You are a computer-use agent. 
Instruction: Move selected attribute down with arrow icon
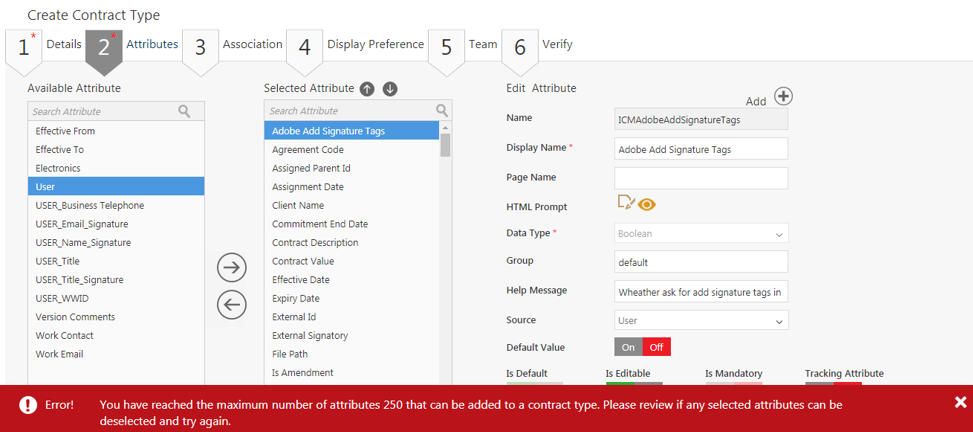pyautogui.click(x=390, y=89)
